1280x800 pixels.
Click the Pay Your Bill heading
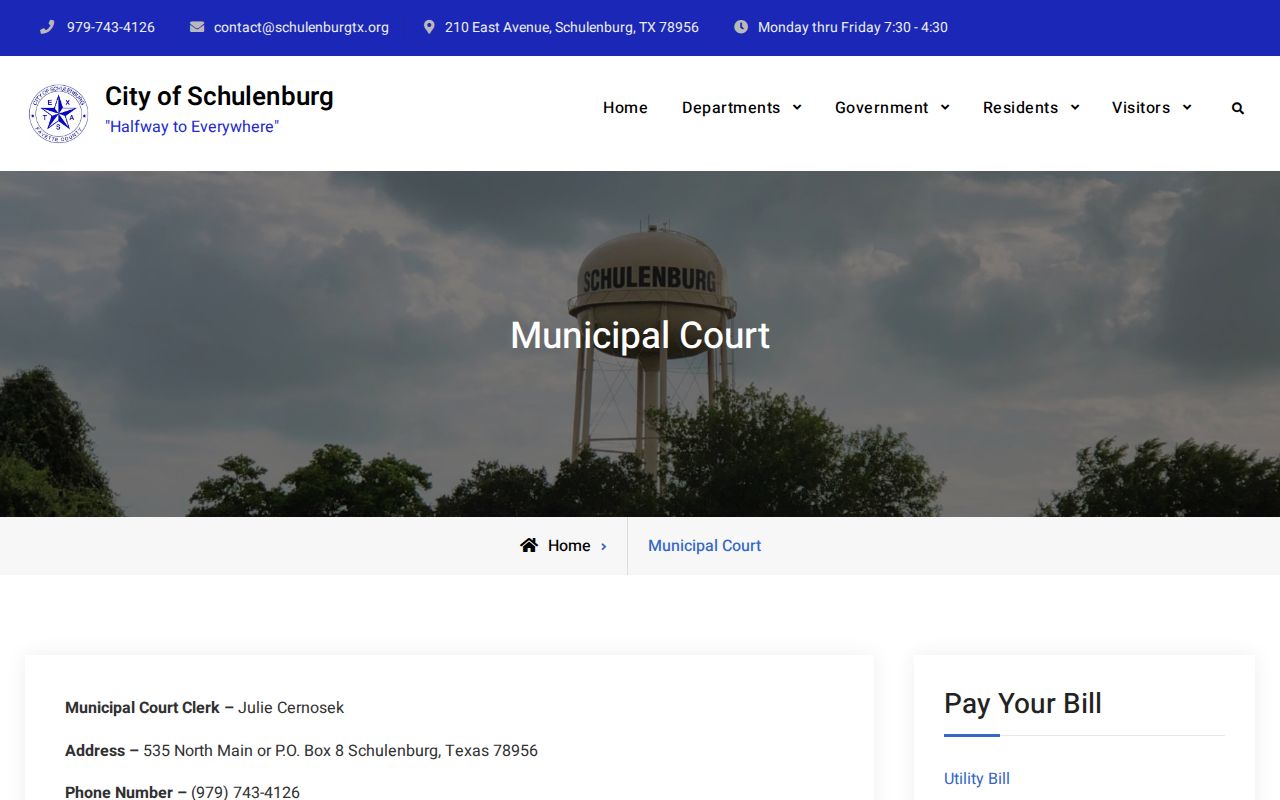[x=1023, y=703]
